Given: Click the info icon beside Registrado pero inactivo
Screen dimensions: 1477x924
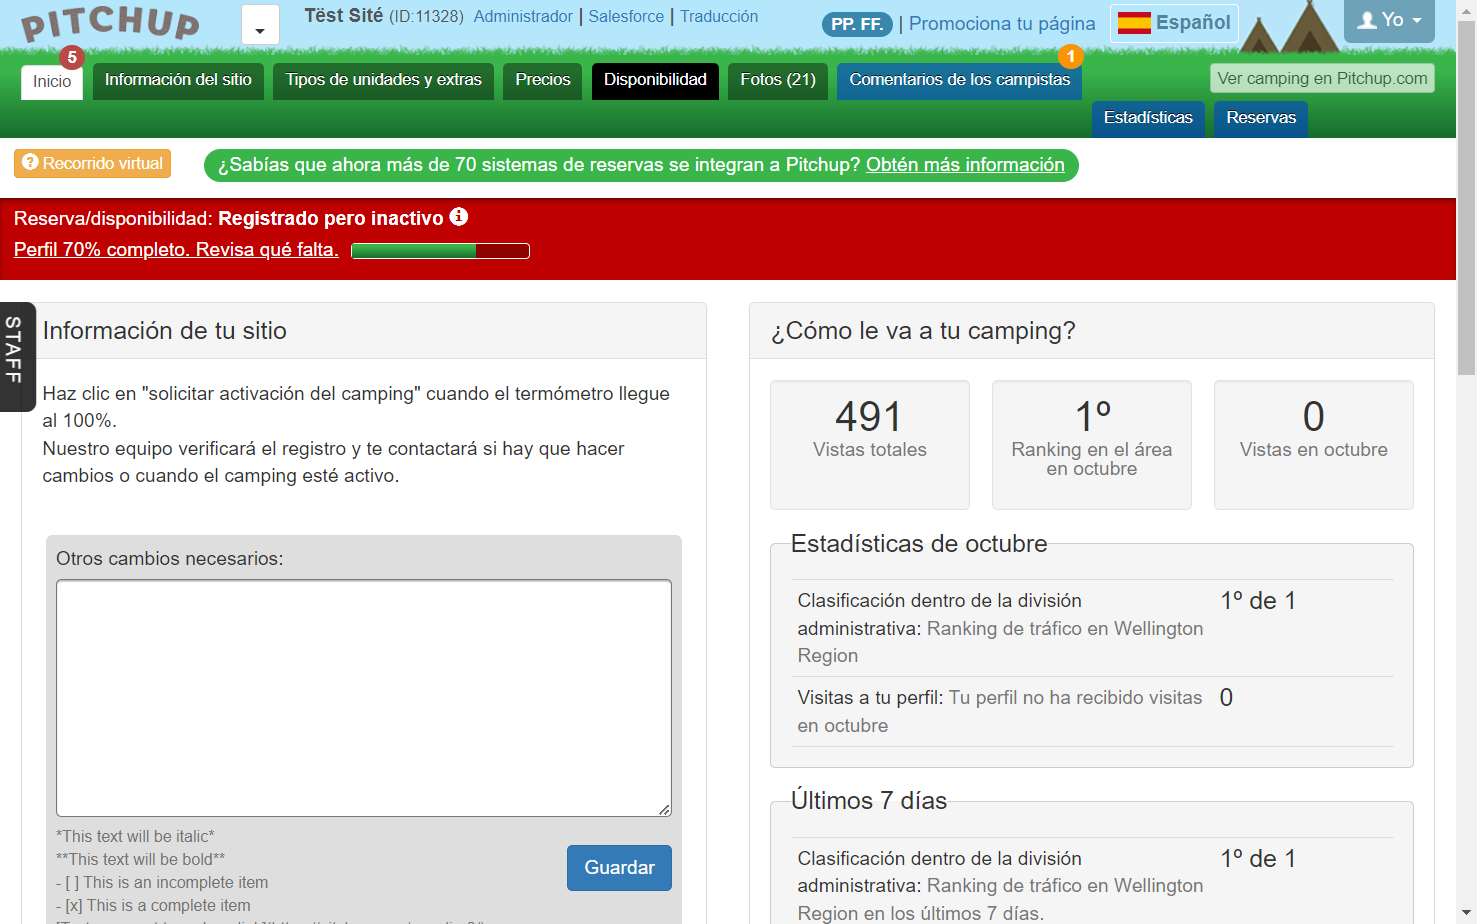Looking at the screenshot, I should pyautogui.click(x=459, y=217).
